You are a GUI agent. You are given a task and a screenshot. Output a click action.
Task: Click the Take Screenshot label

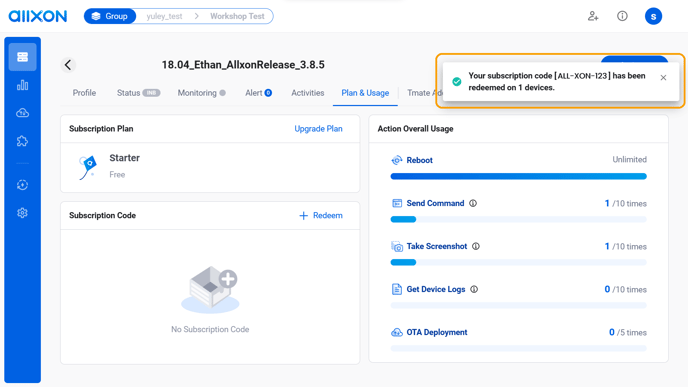point(437,246)
